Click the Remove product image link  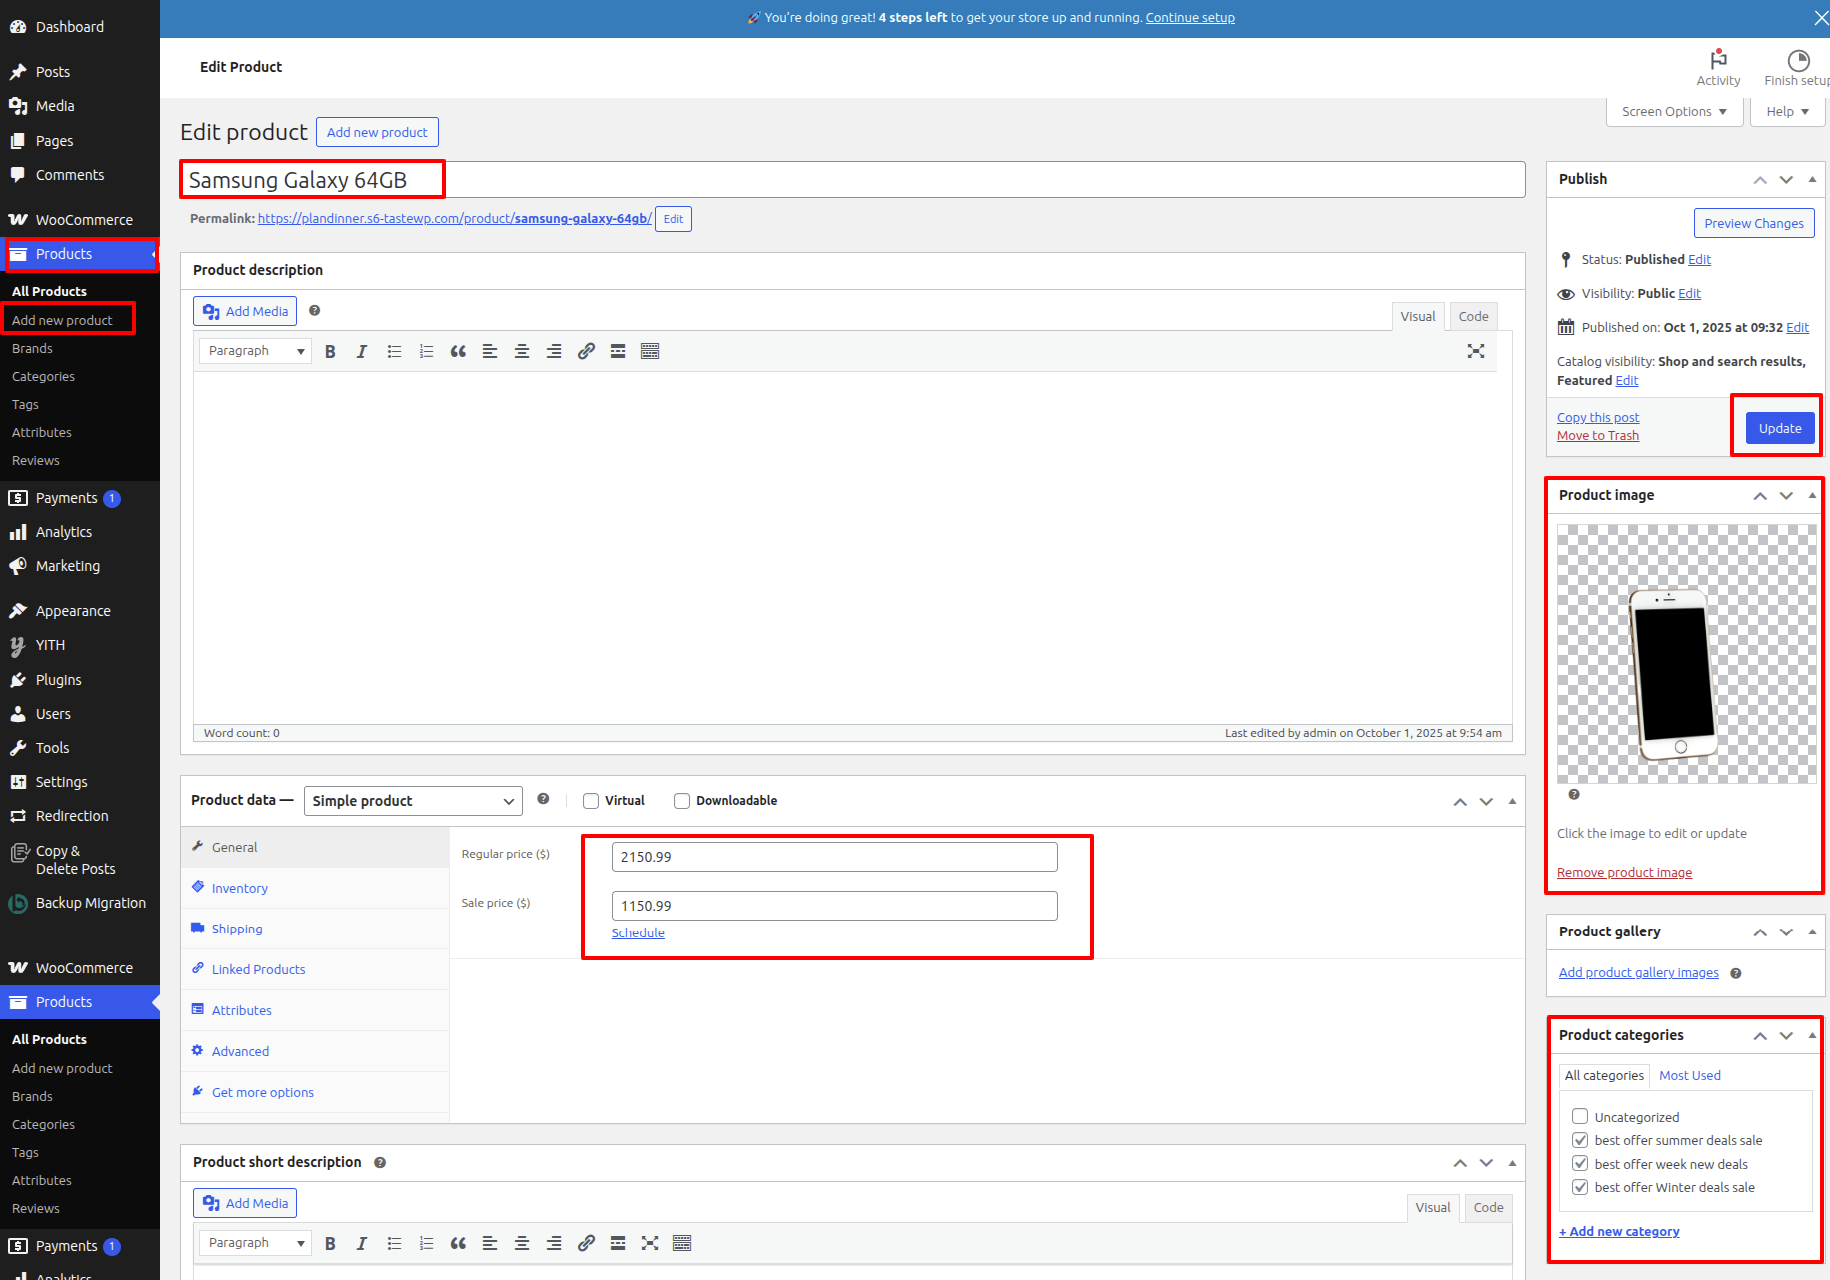1624,873
